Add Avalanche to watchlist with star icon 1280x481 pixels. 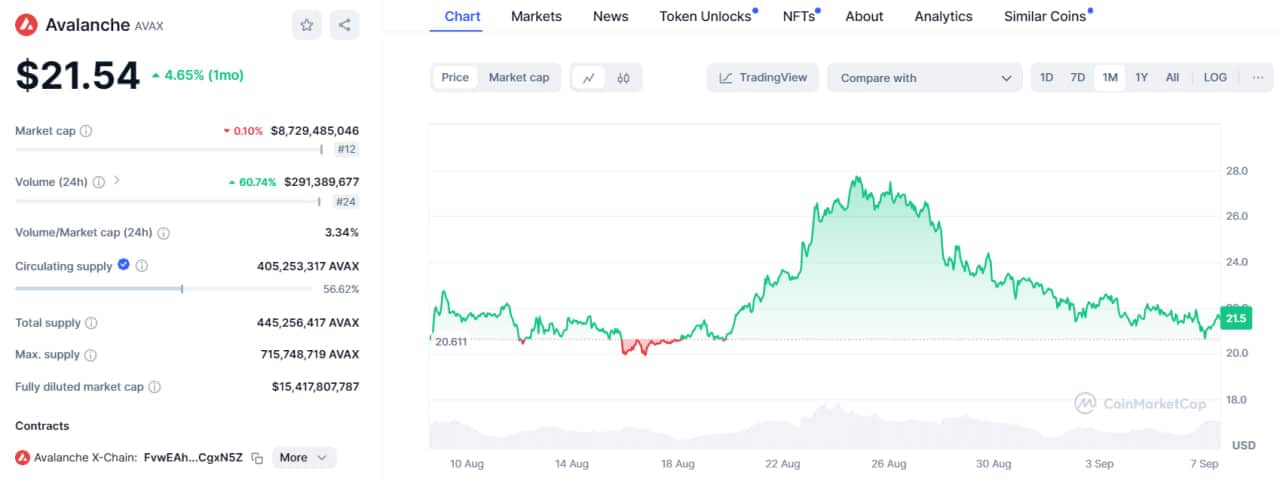[x=307, y=25]
